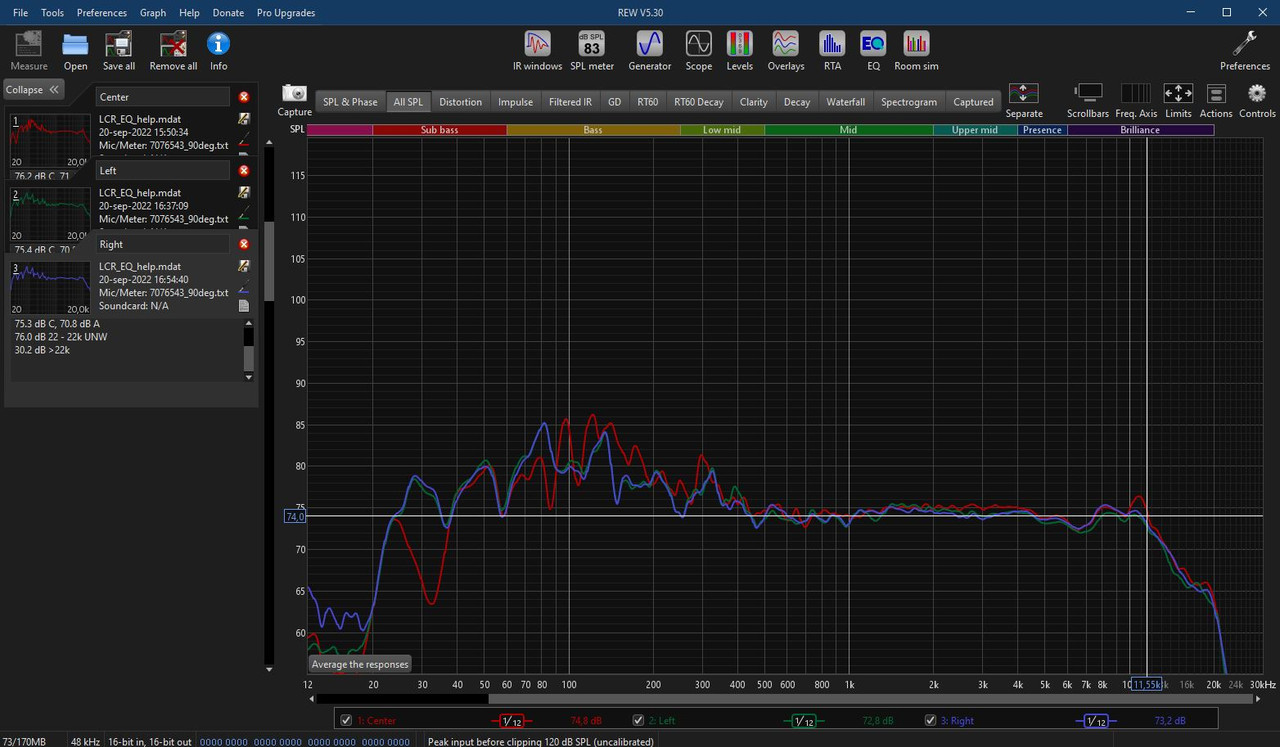Click Average the responses button
Viewport: 1280px width, 747px height.
pos(360,664)
